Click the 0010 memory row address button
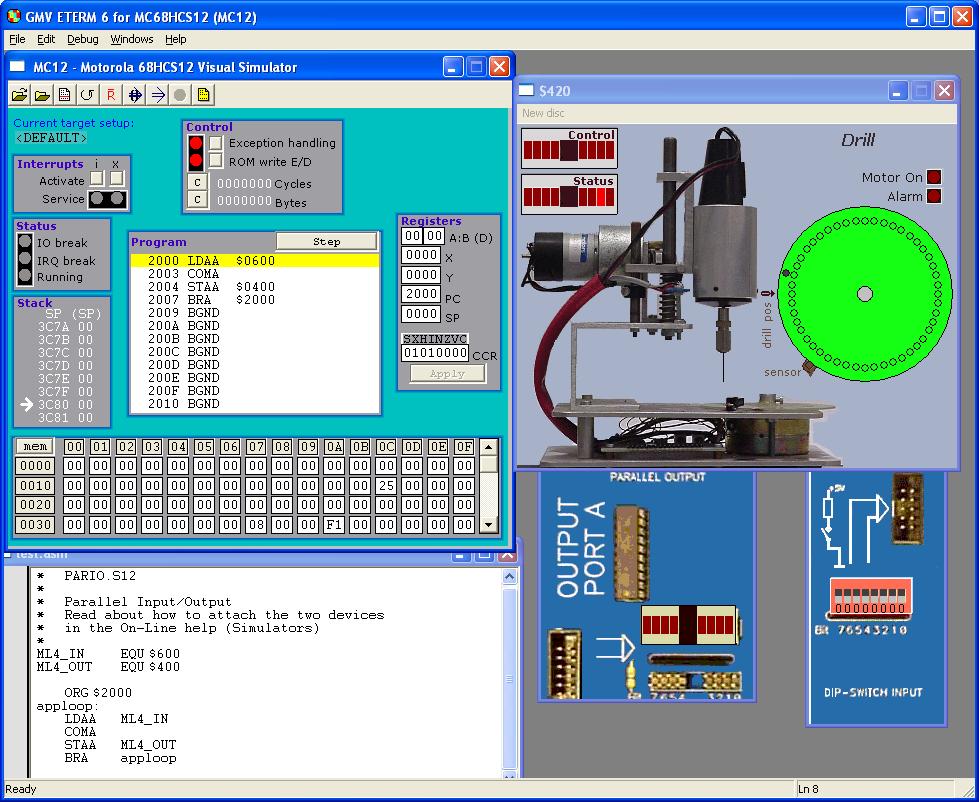Viewport: 979px width, 802px height. tap(35, 486)
